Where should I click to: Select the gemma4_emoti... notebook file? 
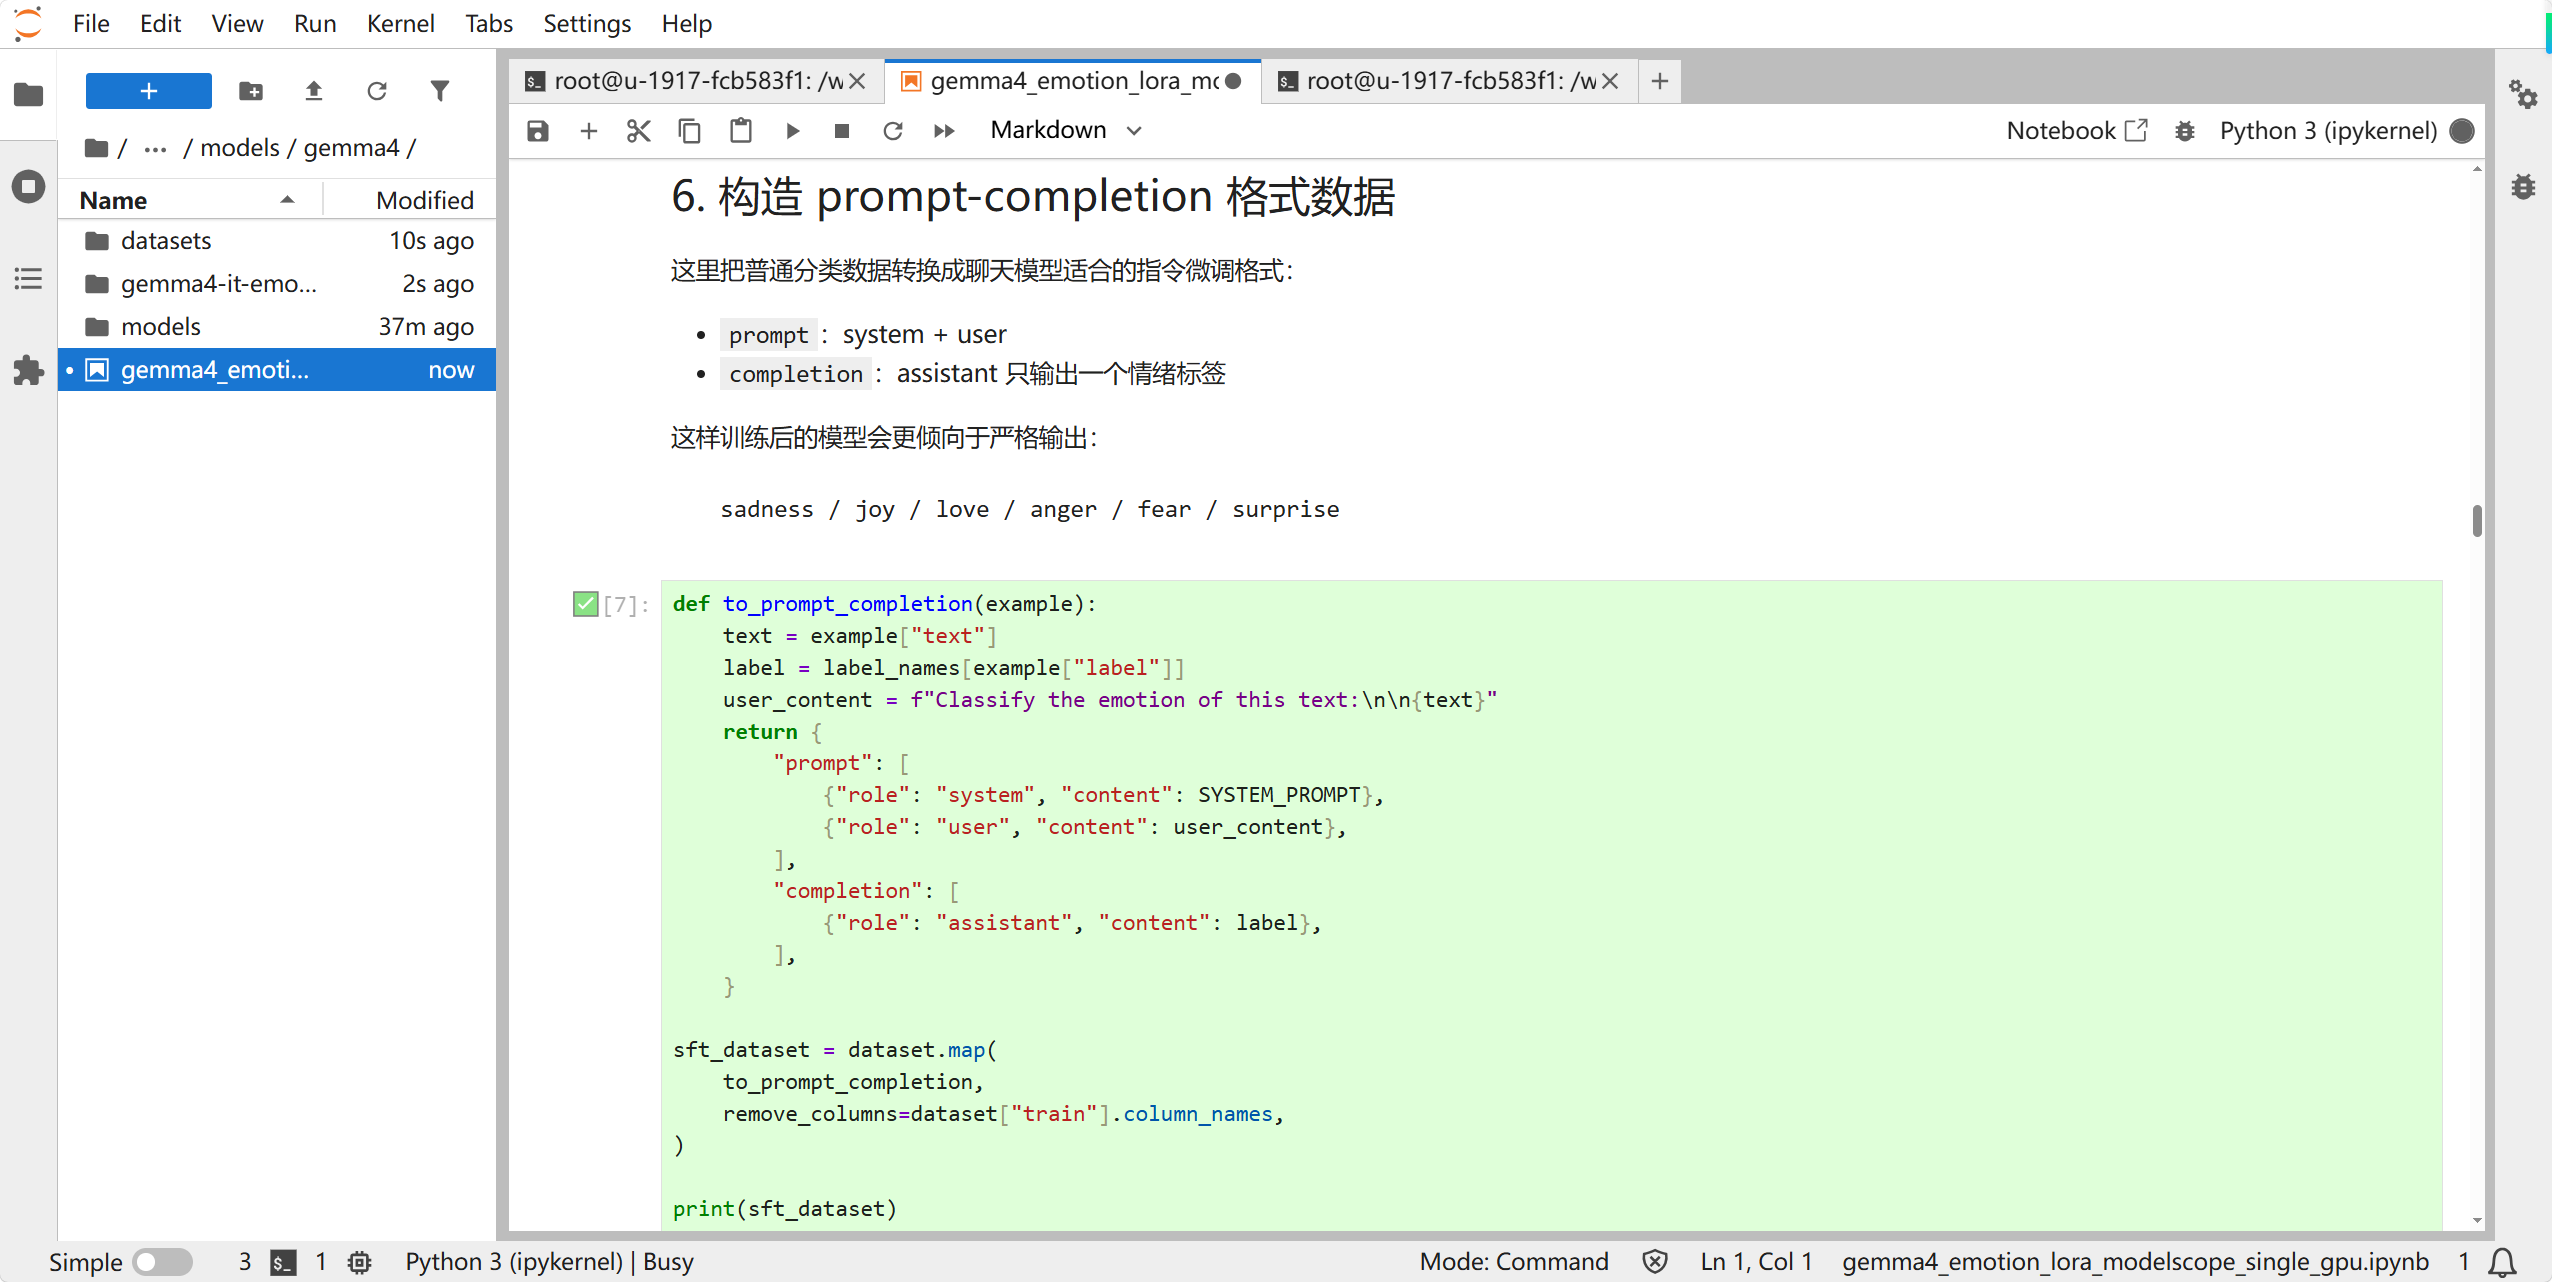277,370
